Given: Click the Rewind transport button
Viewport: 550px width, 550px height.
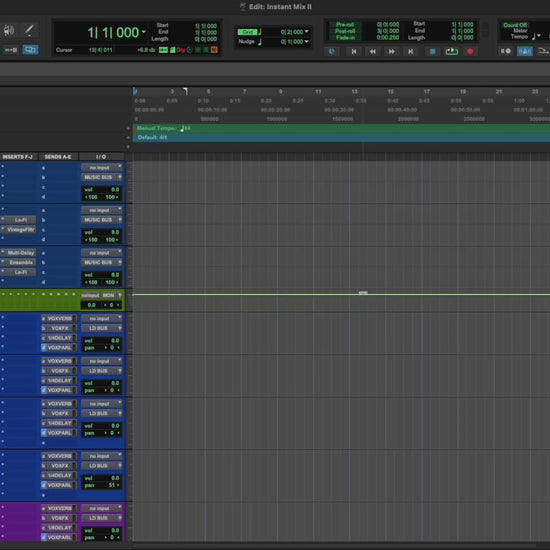Looking at the screenshot, I should [373, 52].
